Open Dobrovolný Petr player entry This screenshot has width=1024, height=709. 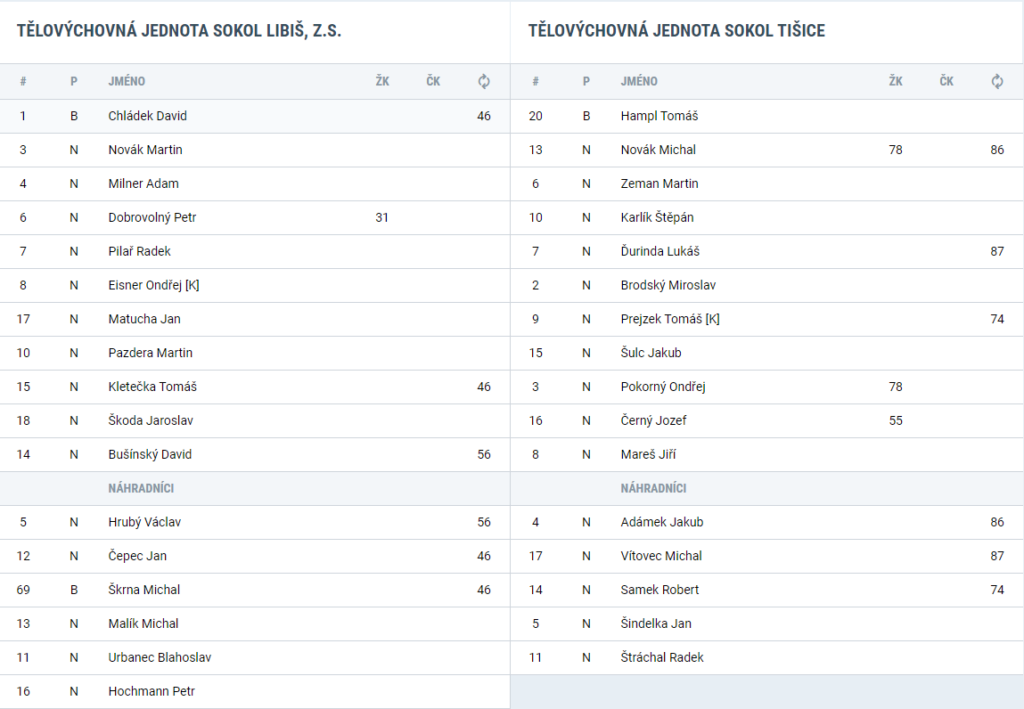click(152, 217)
